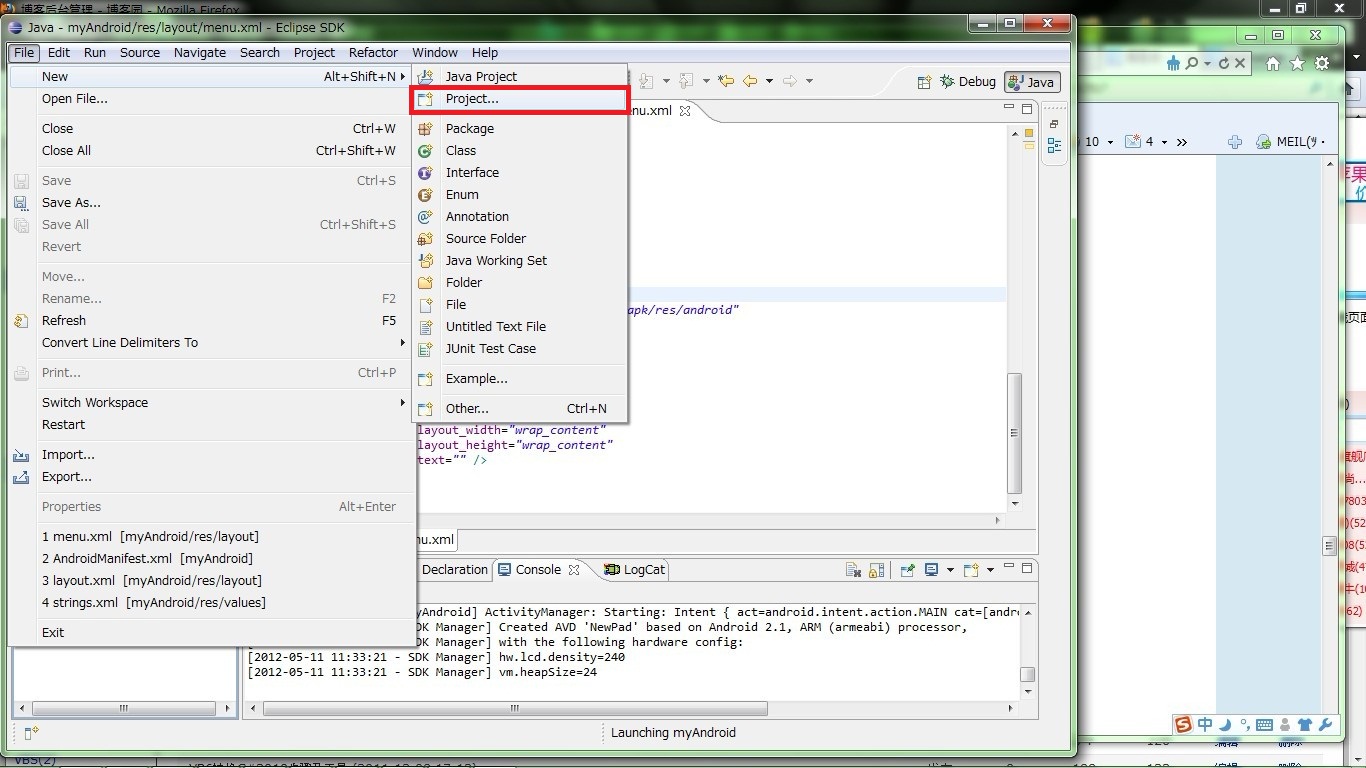Click home icon in background browser window
This screenshot has width=1366, height=768.
click(1273, 63)
